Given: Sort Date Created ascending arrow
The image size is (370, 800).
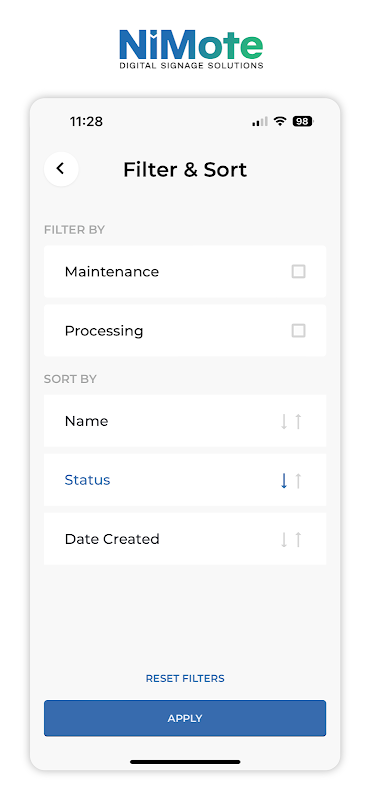Looking at the screenshot, I should 299,540.
